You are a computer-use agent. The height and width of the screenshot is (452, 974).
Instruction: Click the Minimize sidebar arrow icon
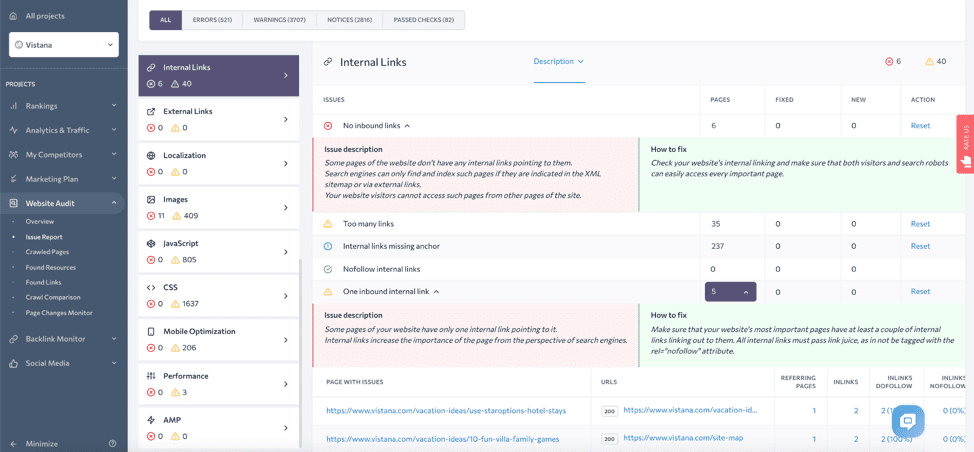coord(13,444)
